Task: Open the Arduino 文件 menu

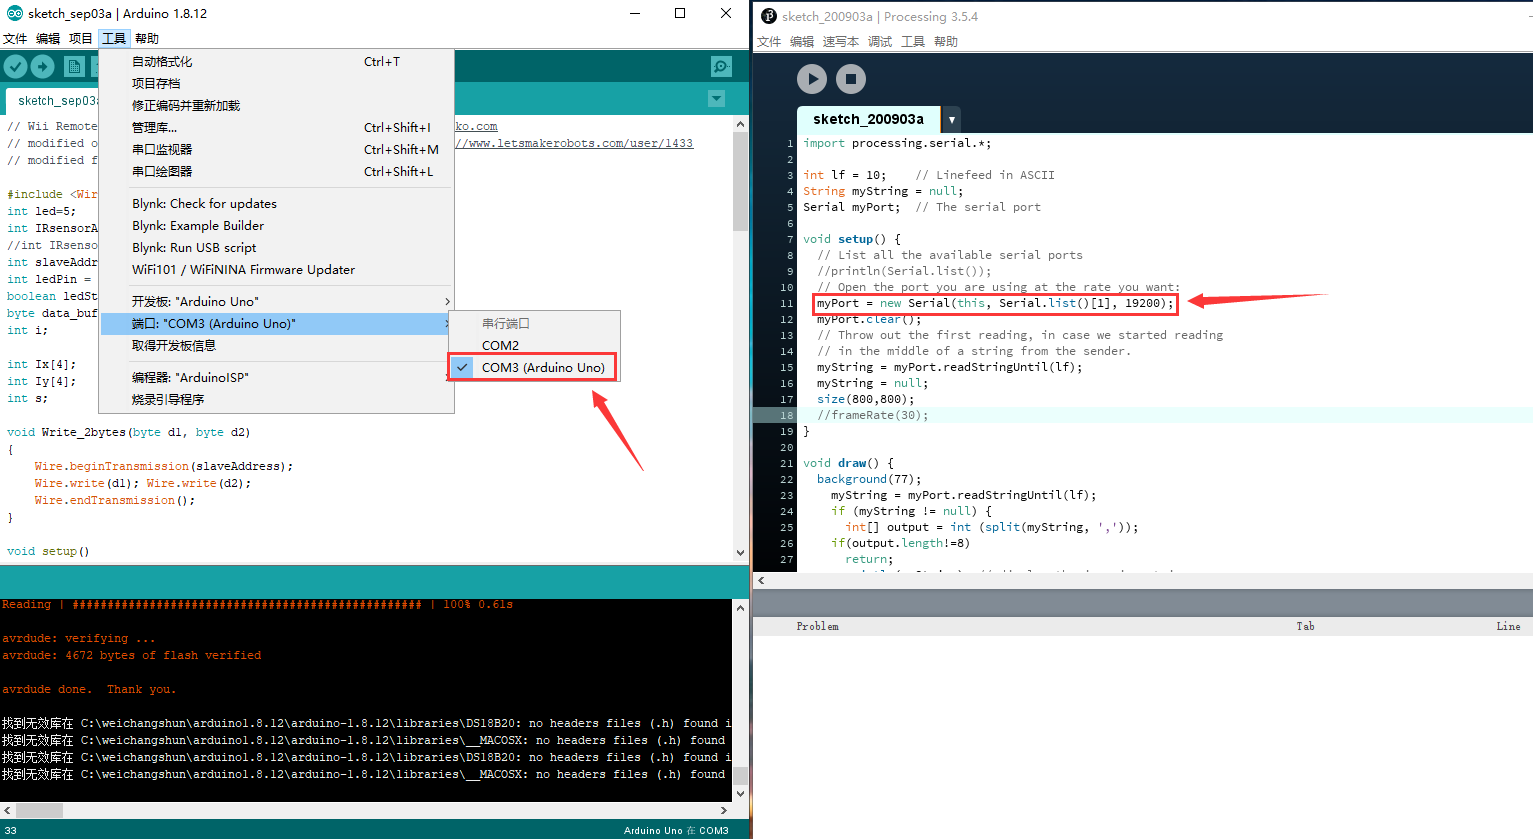Action: (x=15, y=39)
